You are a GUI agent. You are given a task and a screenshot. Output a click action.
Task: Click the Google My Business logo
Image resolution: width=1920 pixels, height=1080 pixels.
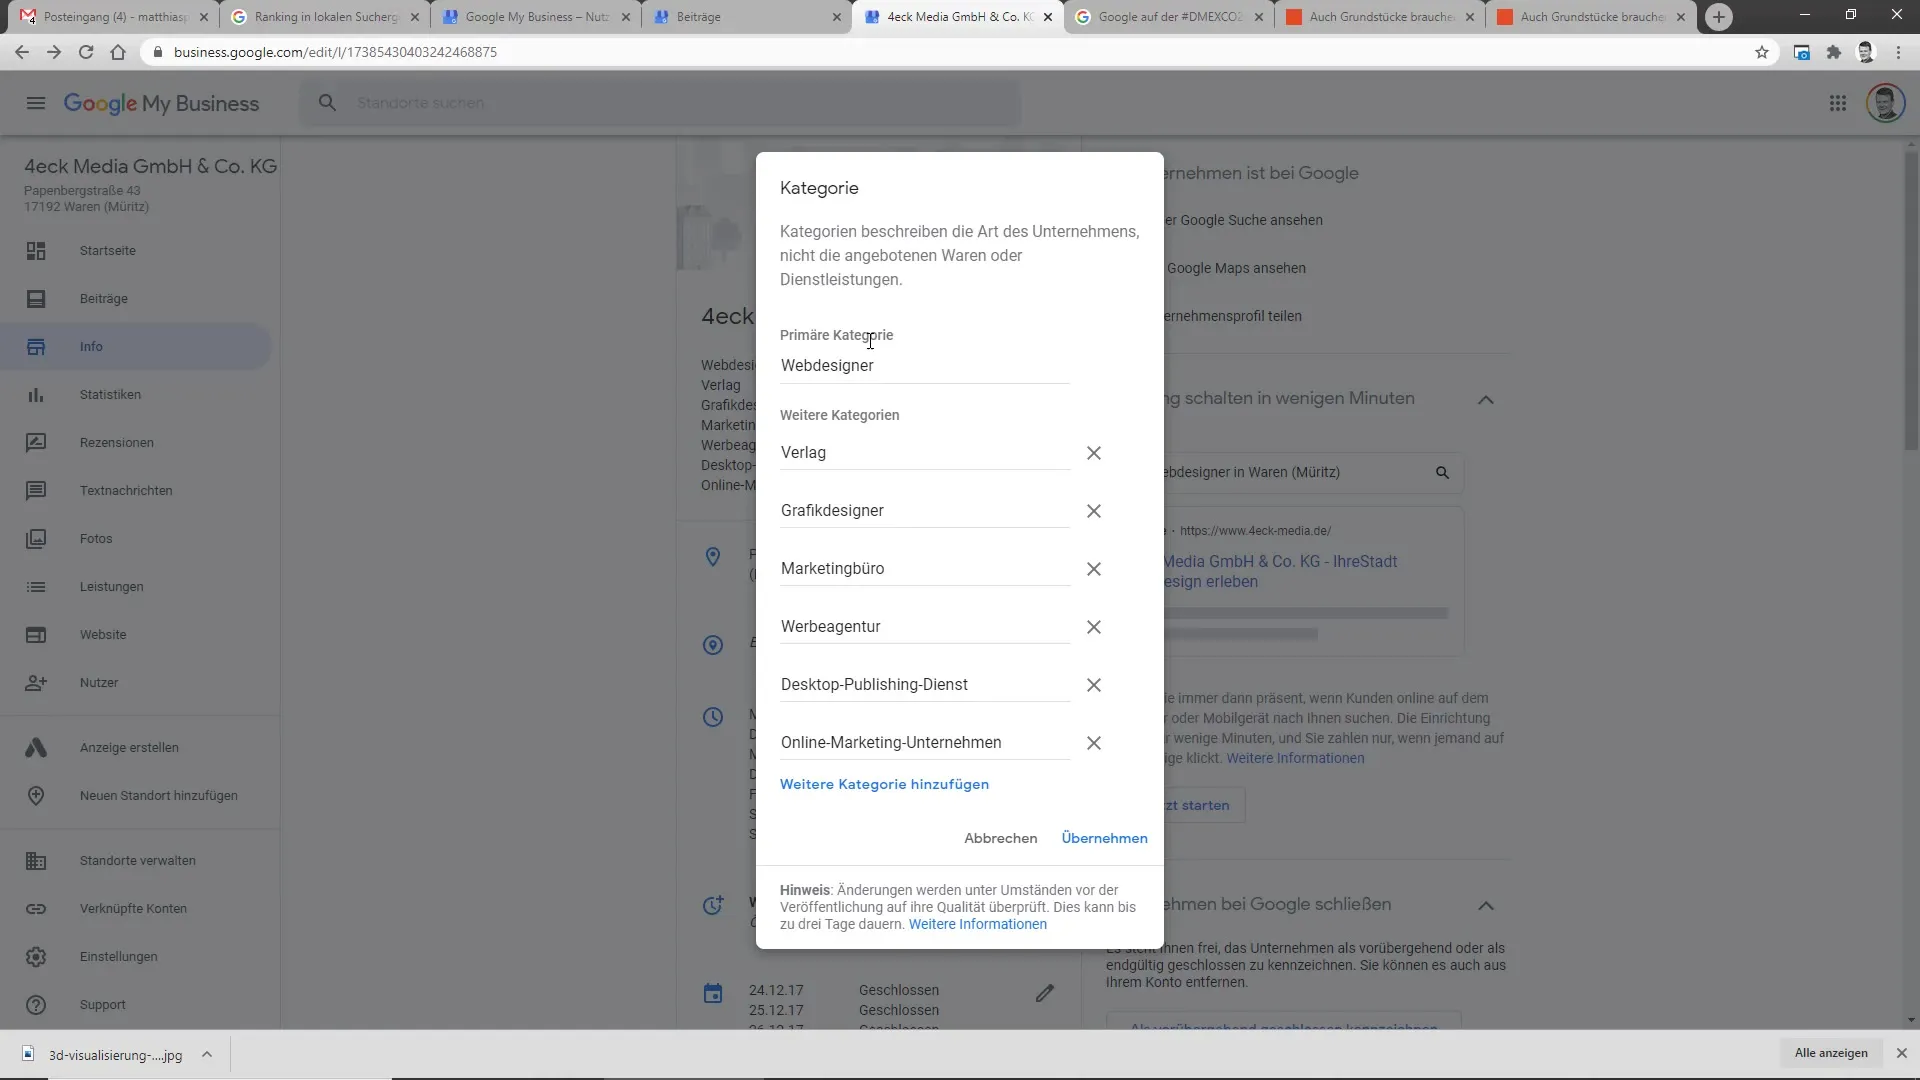click(x=161, y=103)
